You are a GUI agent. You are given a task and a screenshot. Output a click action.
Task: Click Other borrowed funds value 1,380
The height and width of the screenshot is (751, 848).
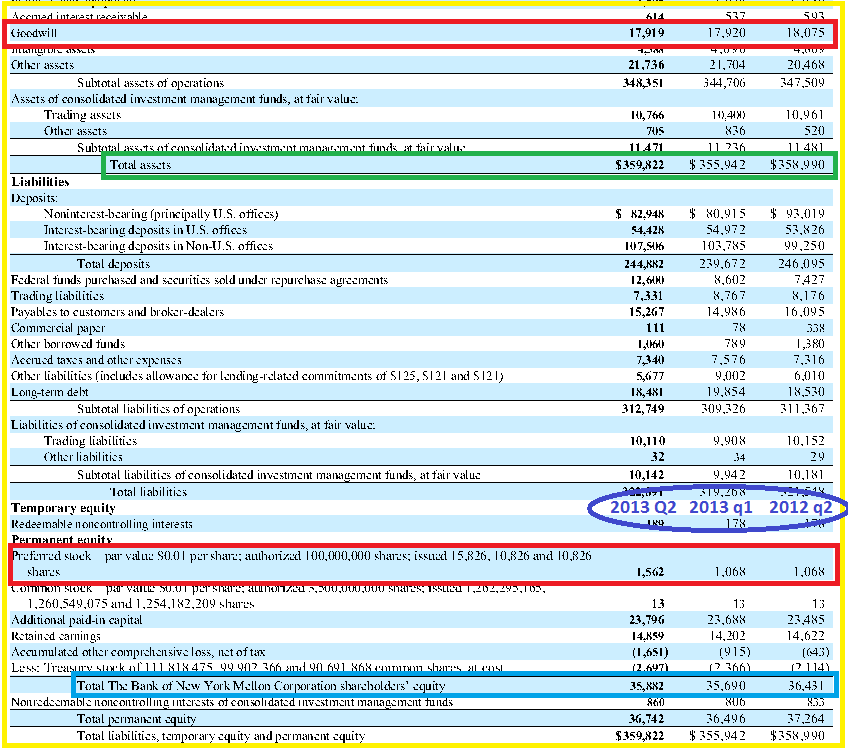click(810, 344)
